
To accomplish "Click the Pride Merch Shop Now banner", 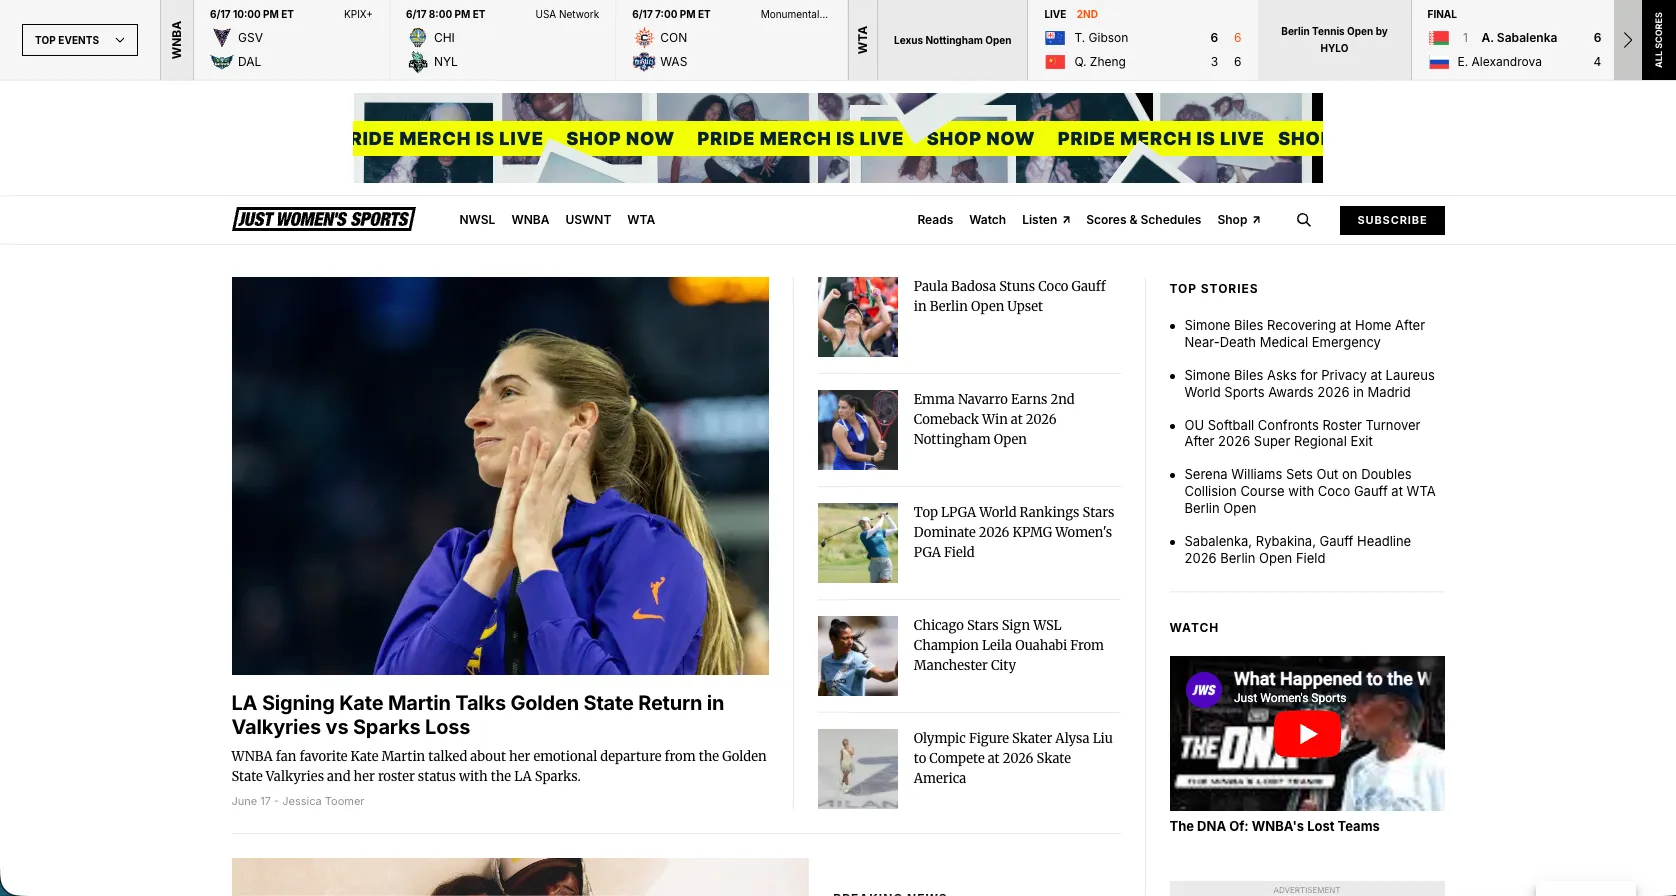I will pos(838,138).
